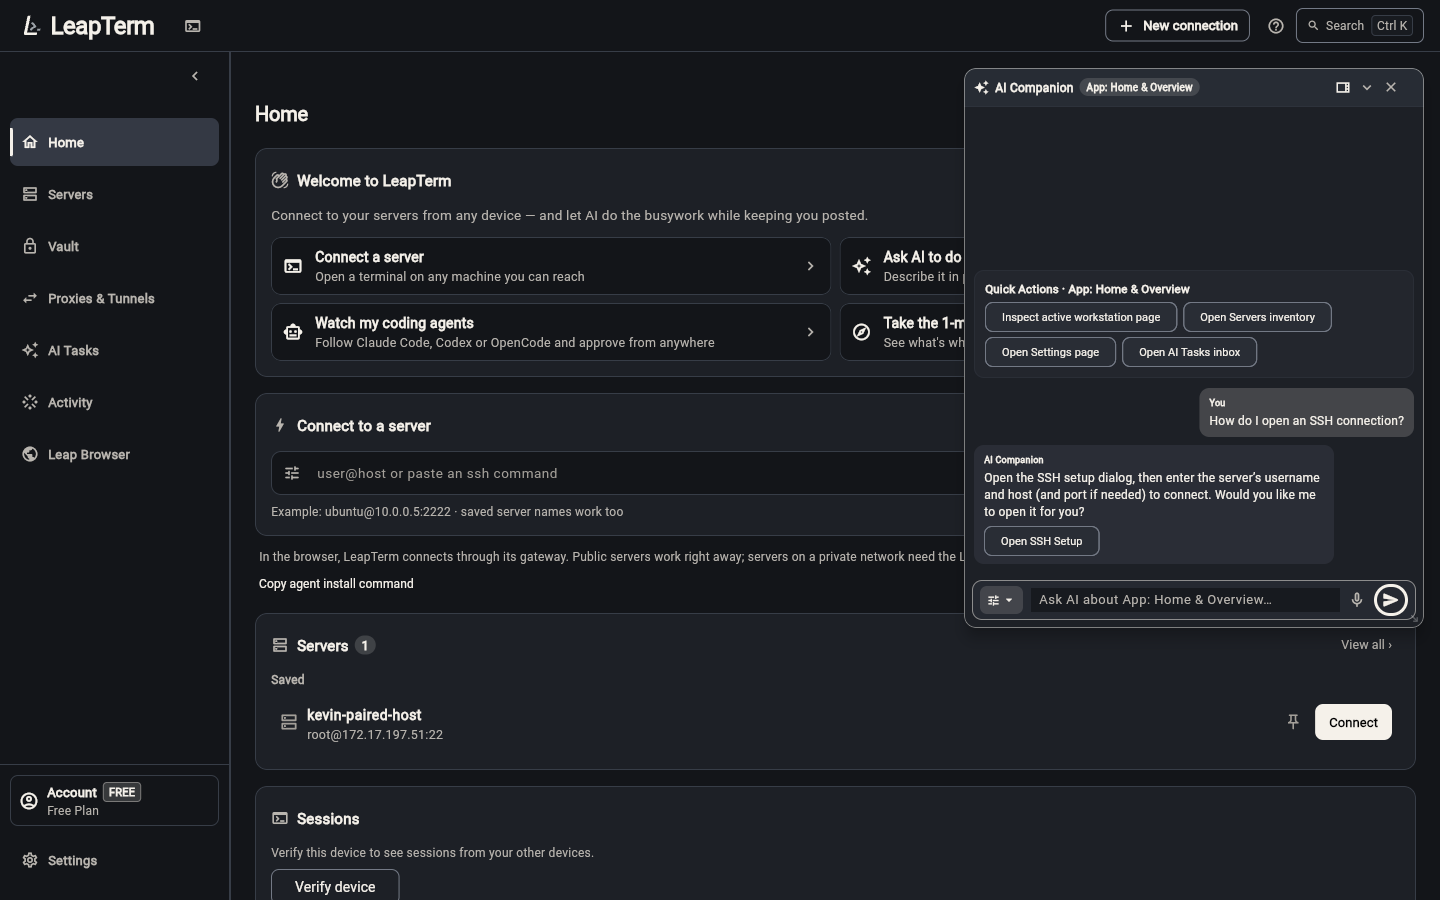Open the Connect a server card
Screen dimensions: 1440x900
(x=551, y=266)
